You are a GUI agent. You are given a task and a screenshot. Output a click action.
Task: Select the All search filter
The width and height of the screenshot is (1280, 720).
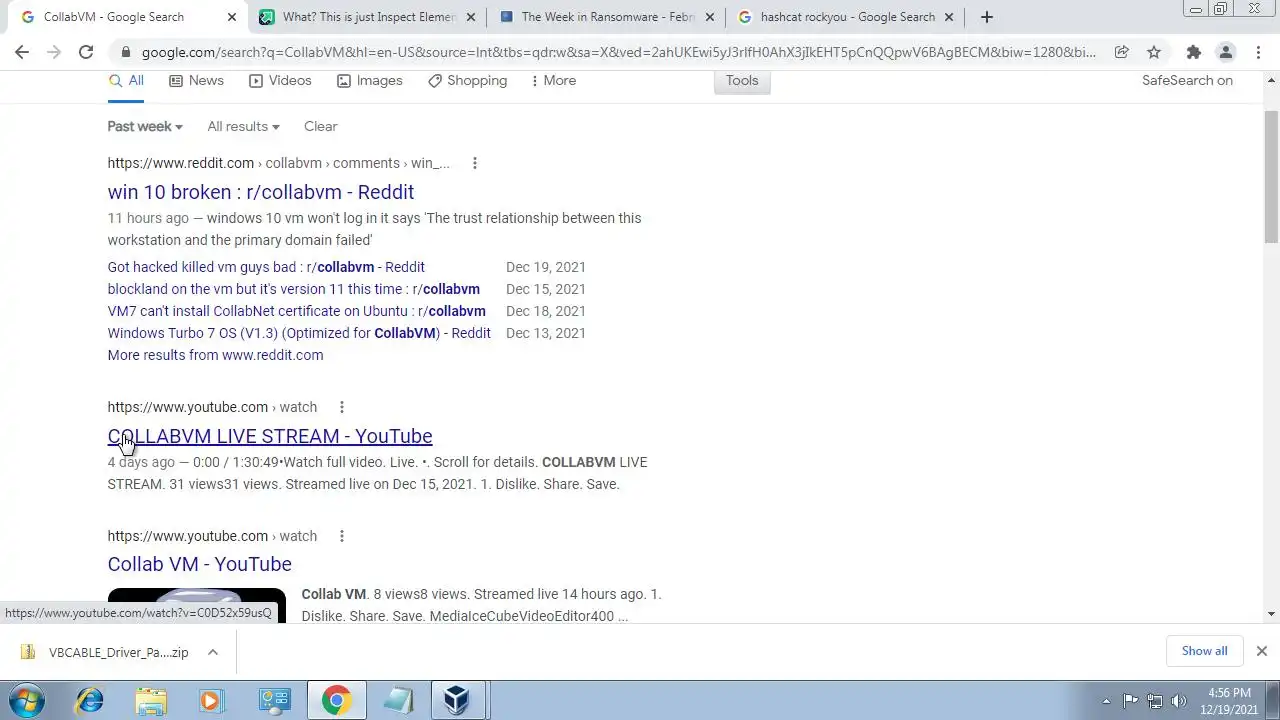126,80
